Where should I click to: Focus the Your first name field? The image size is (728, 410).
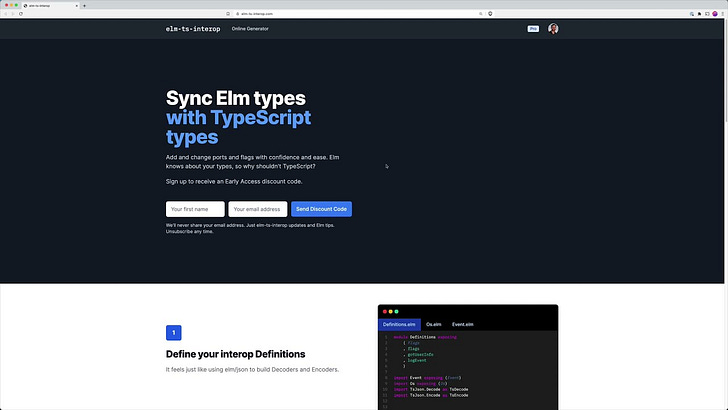195,209
